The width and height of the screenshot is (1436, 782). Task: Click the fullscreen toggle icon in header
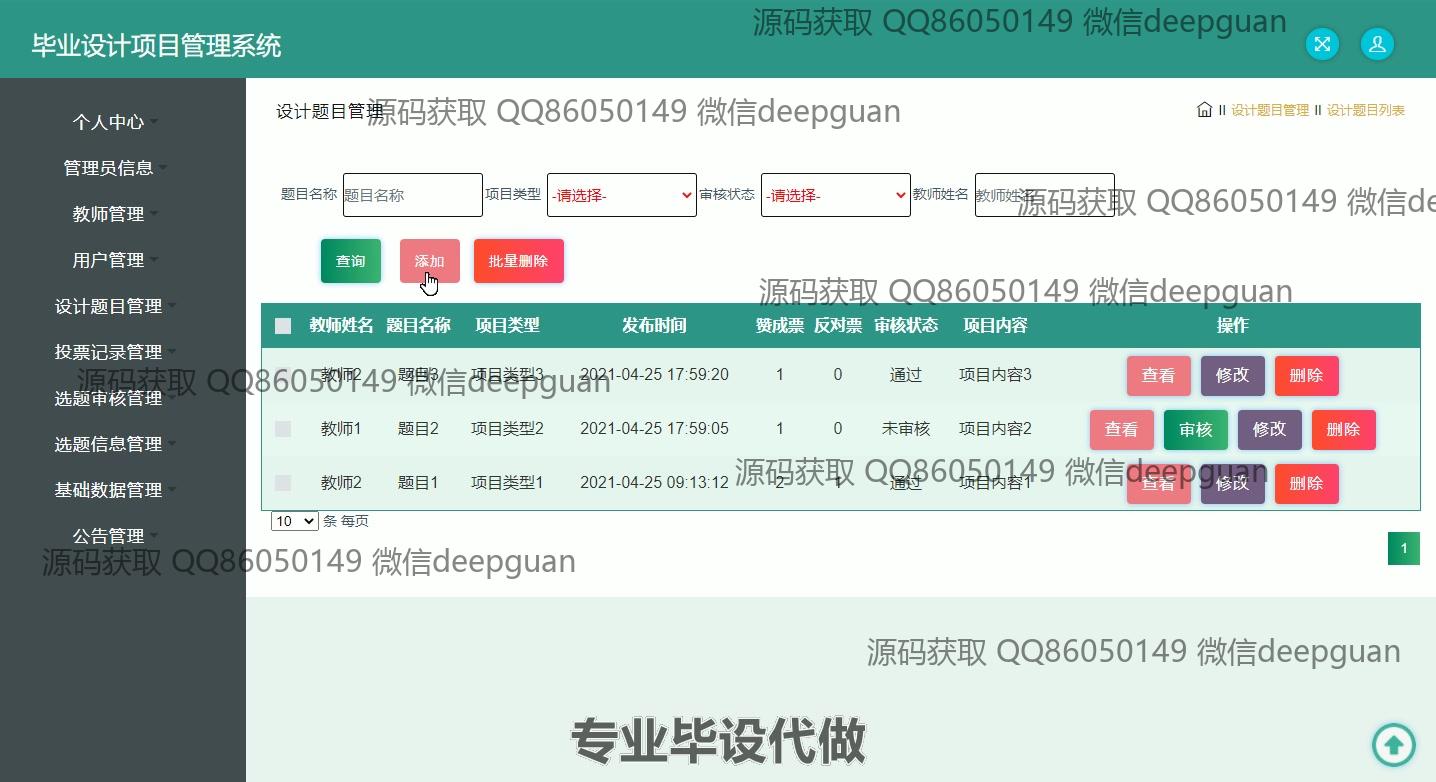(1322, 44)
